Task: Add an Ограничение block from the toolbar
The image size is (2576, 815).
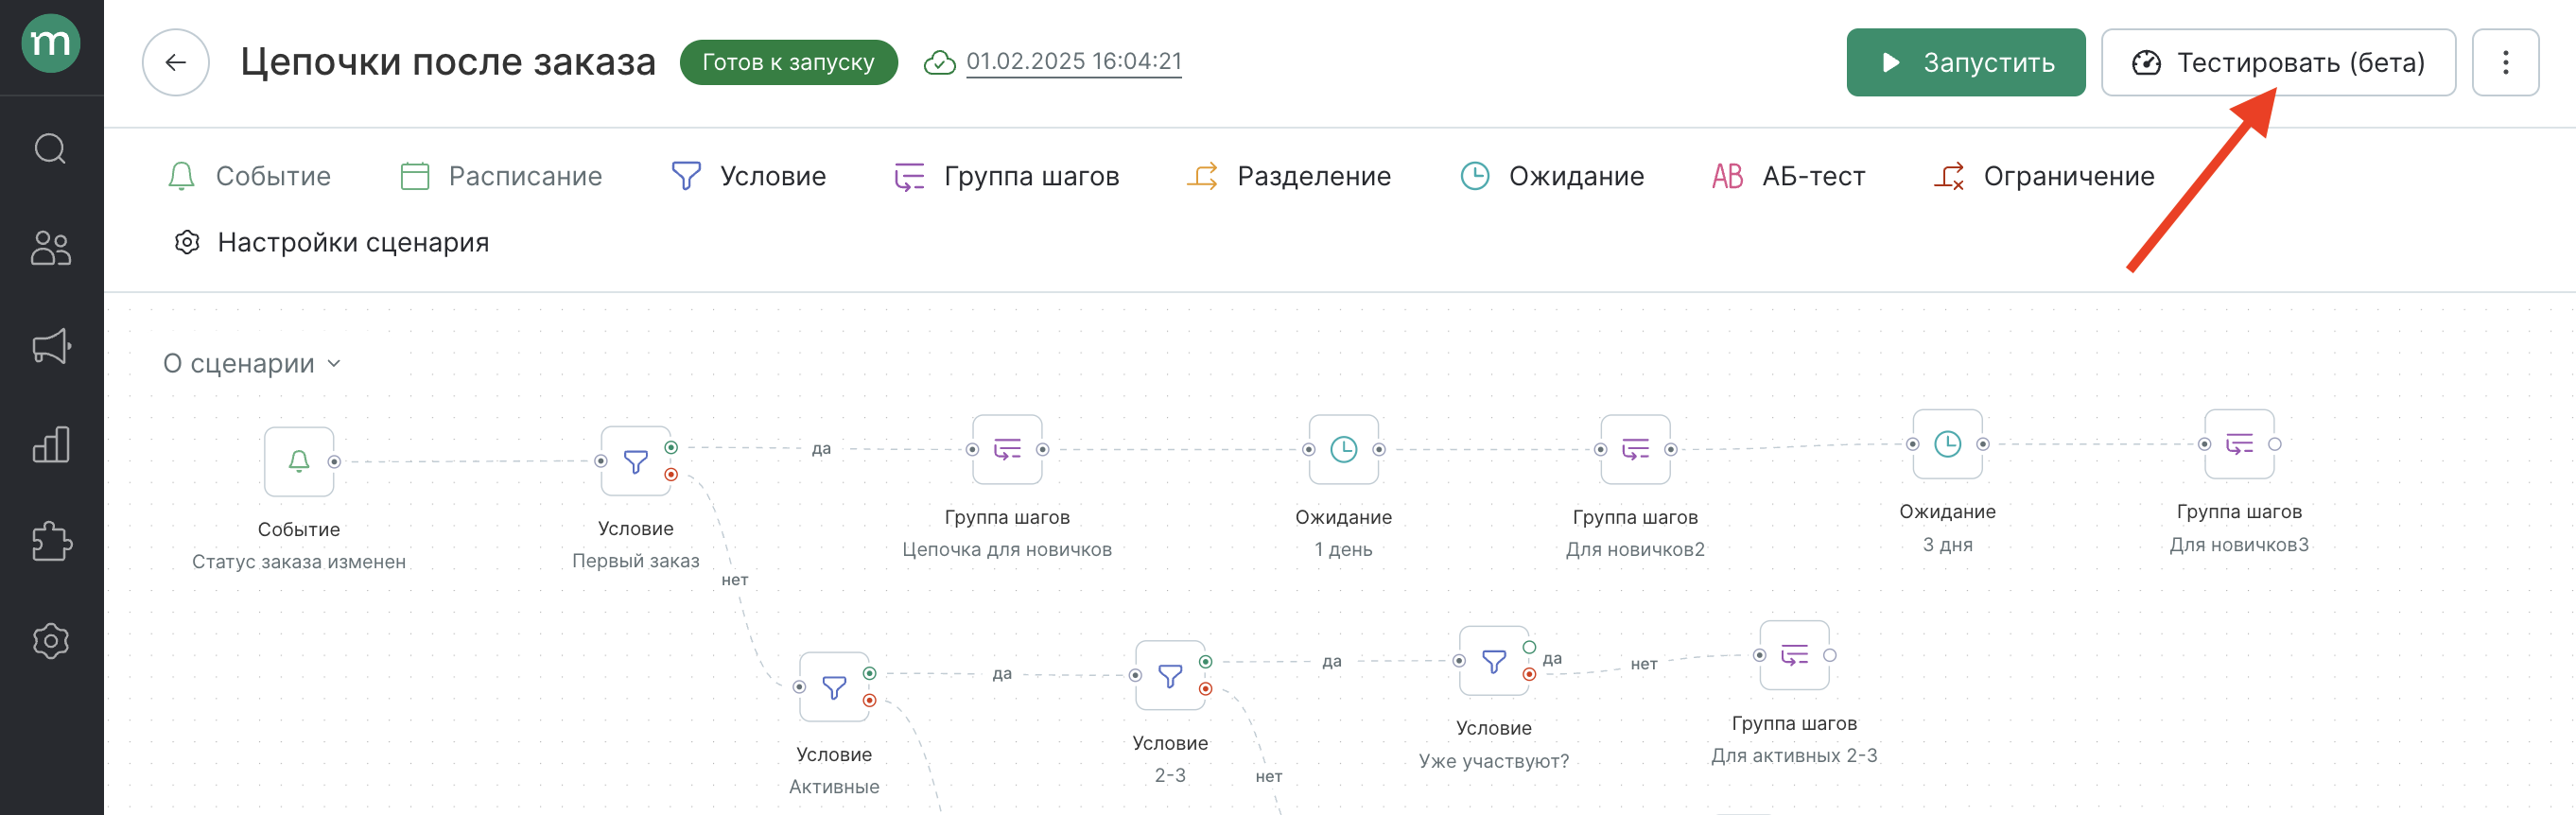Action: tap(2043, 177)
